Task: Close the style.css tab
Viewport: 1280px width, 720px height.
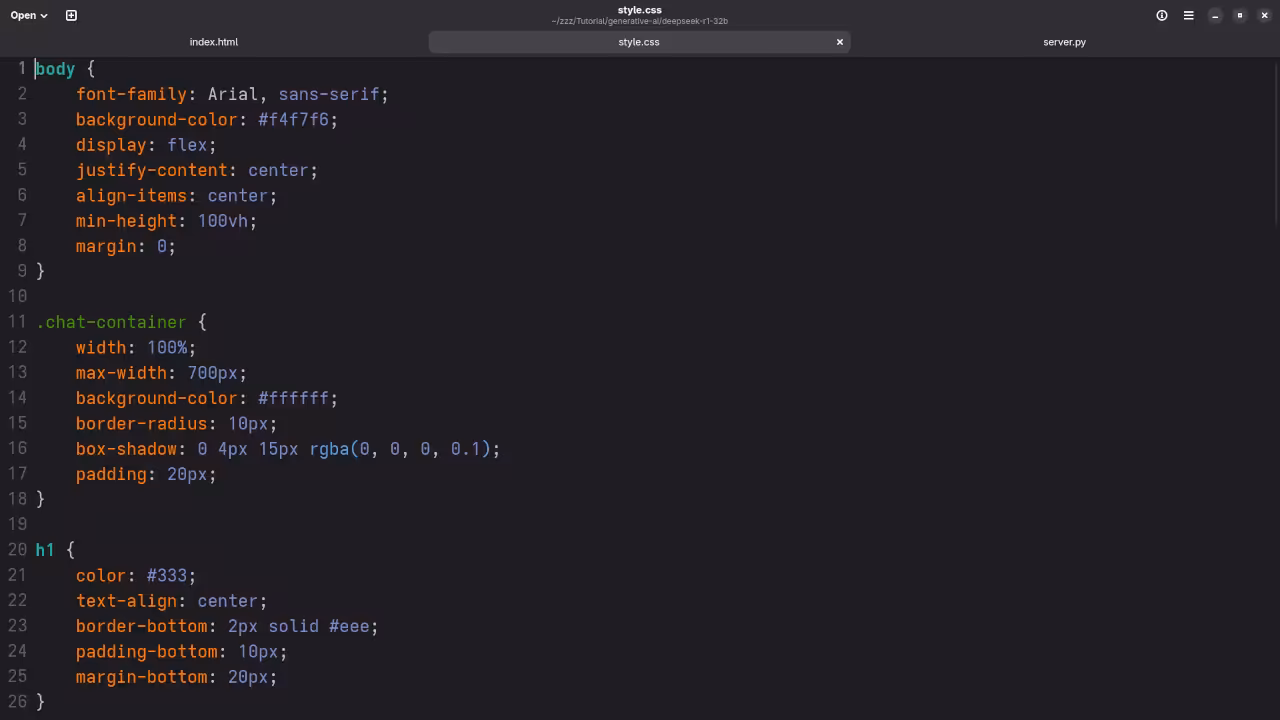Action: pyautogui.click(x=839, y=42)
